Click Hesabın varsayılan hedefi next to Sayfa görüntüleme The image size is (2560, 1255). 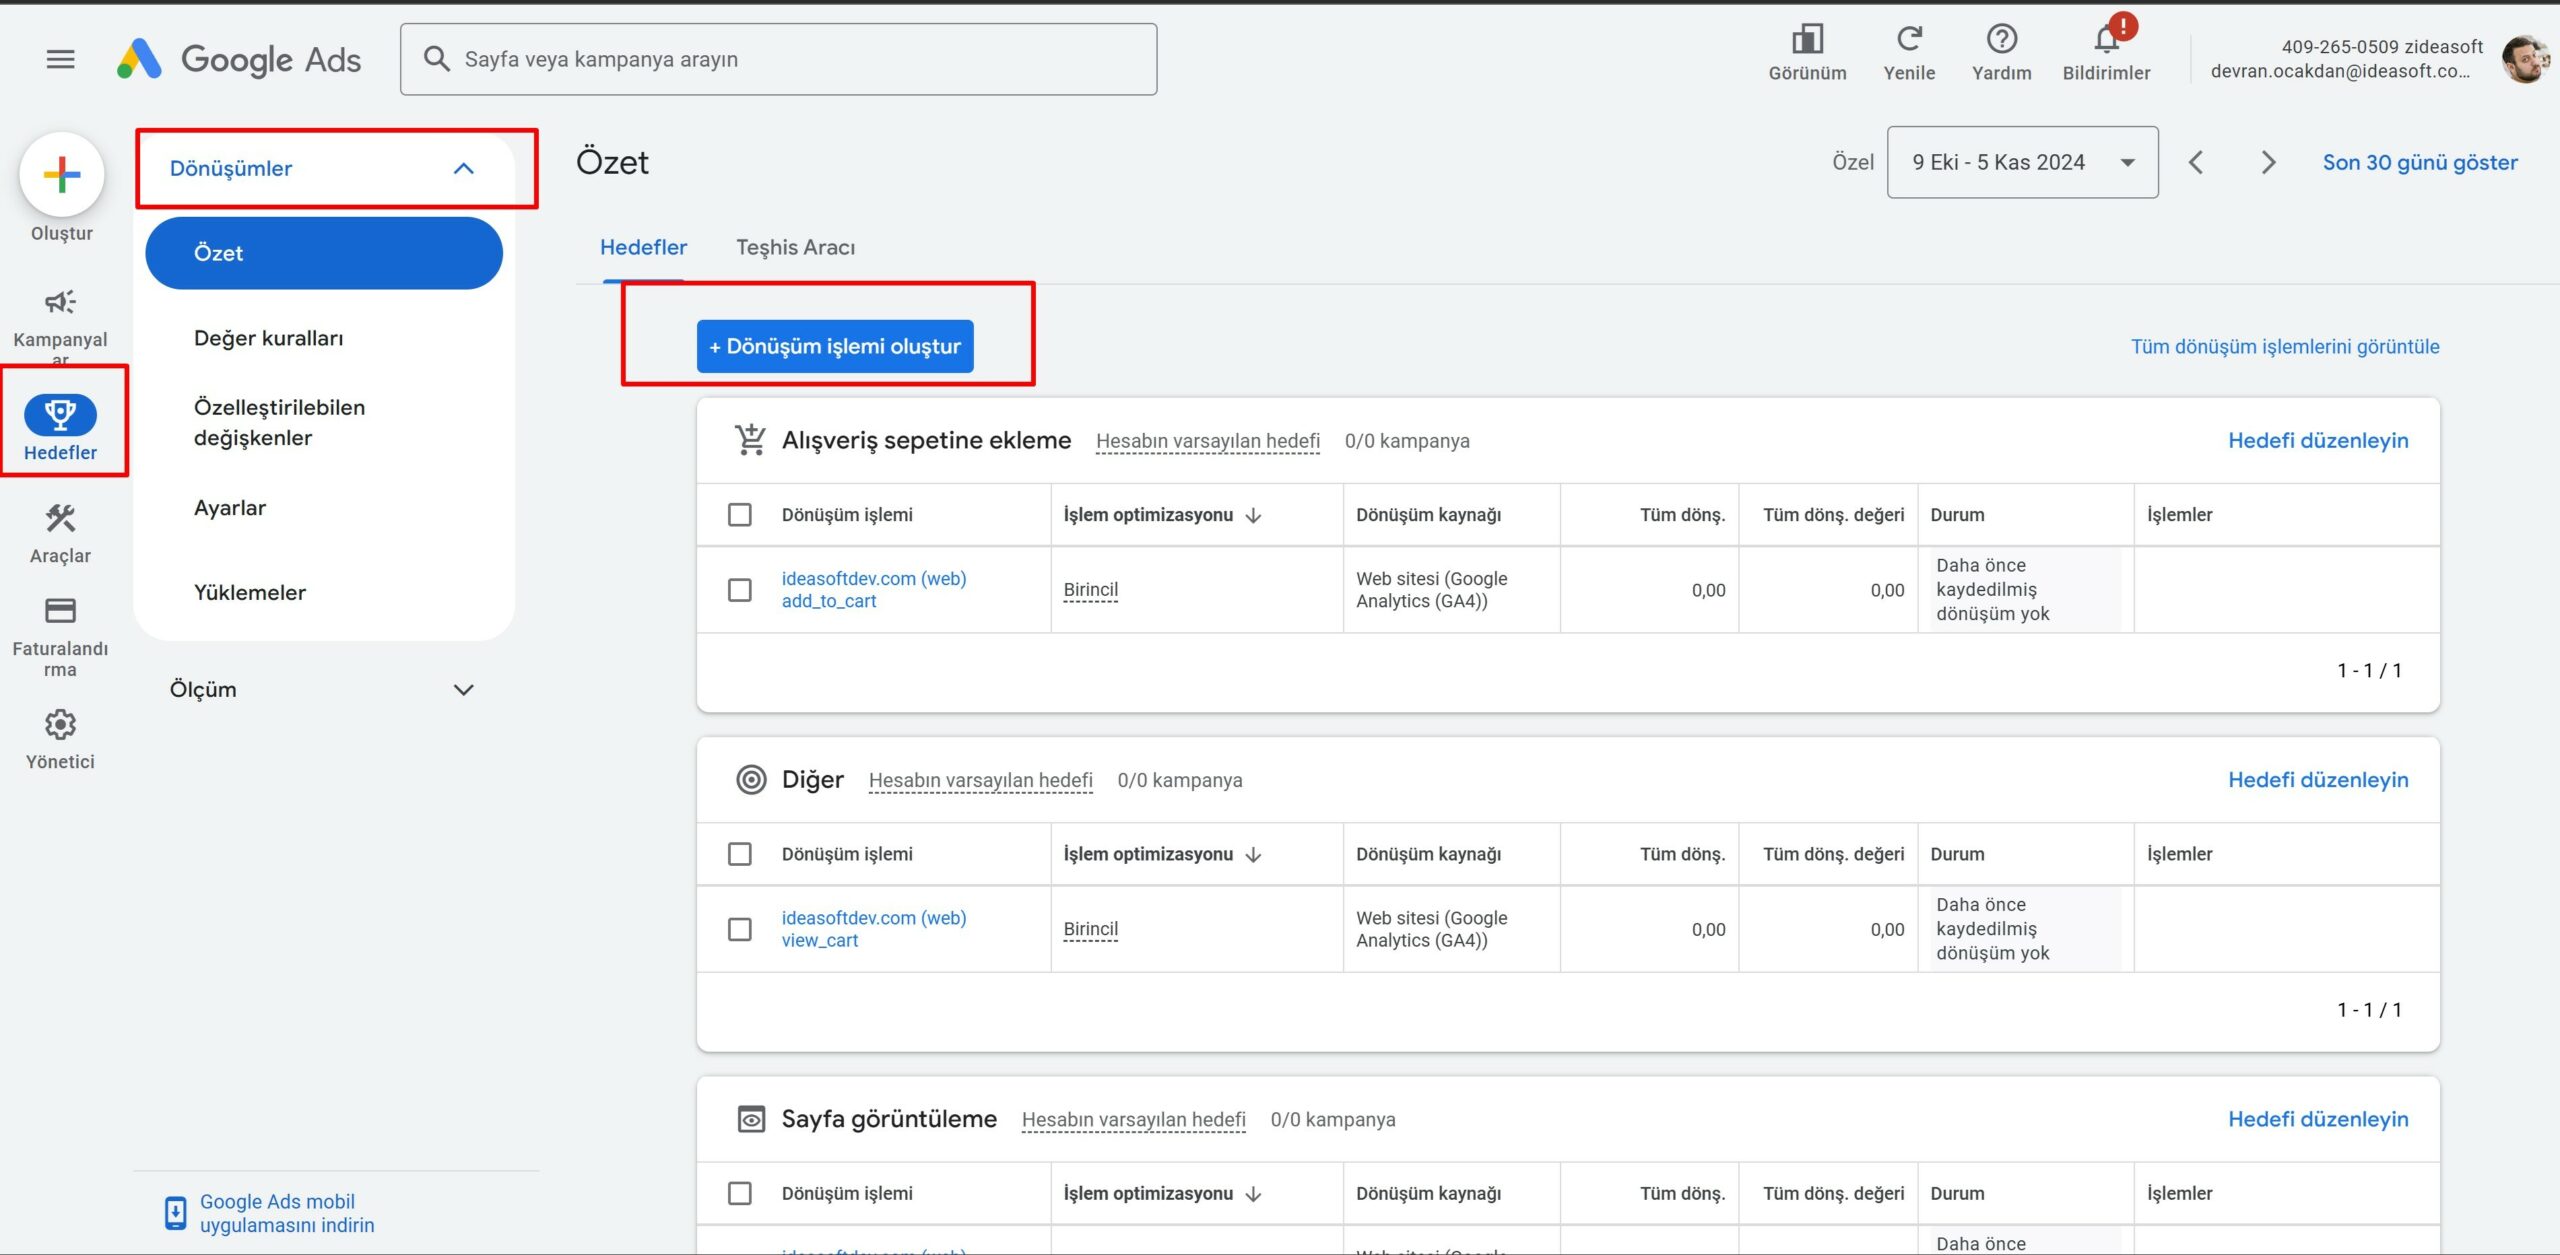tap(1133, 1119)
